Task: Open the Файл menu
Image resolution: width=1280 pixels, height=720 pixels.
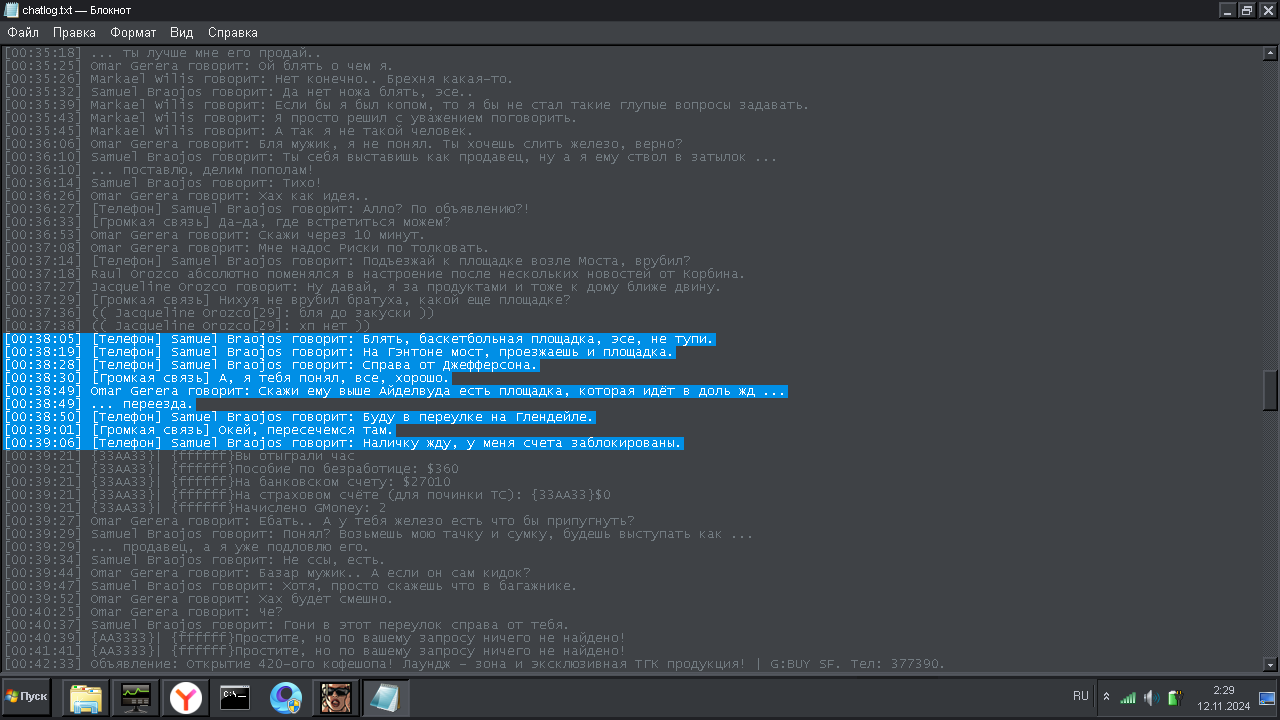Action: click(x=23, y=32)
